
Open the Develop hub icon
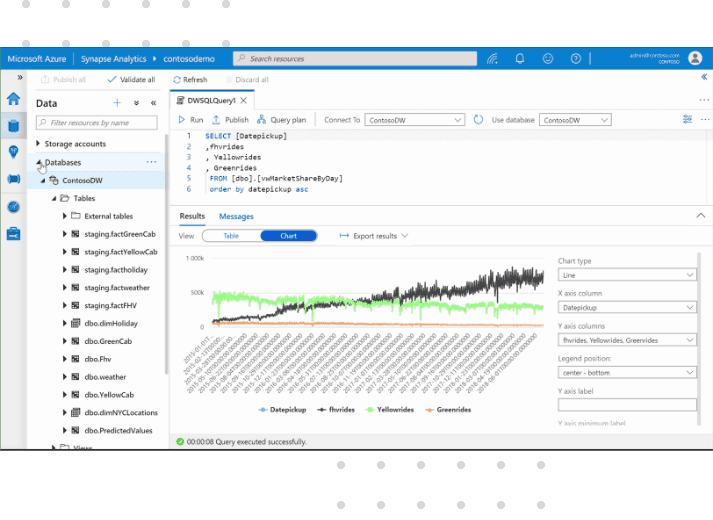pyautogui.click(x=13, y=152)
